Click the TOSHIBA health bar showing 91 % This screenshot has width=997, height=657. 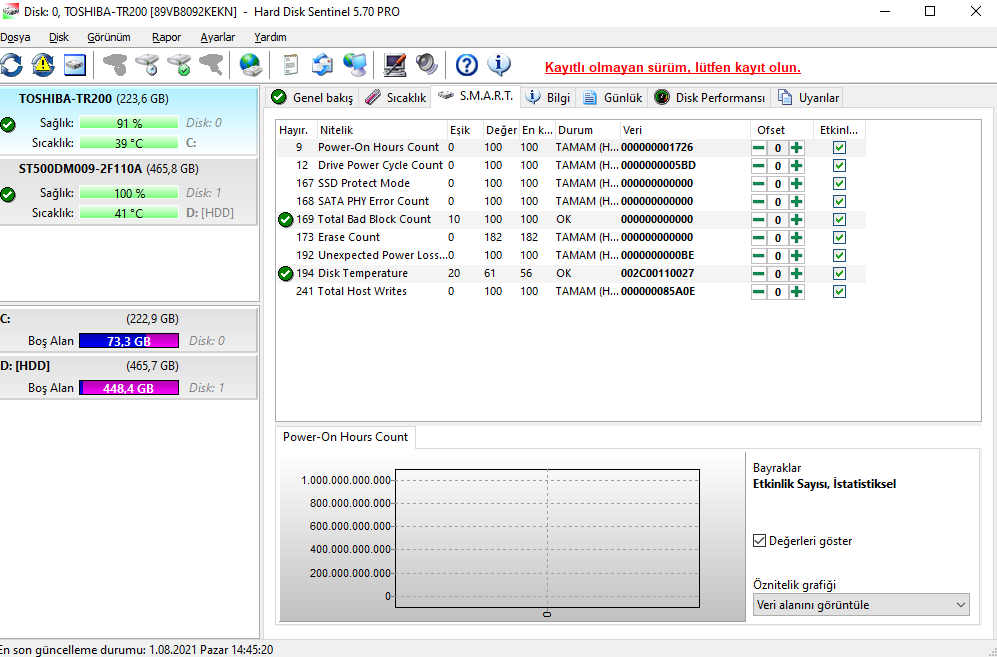[x=129, y=123]
